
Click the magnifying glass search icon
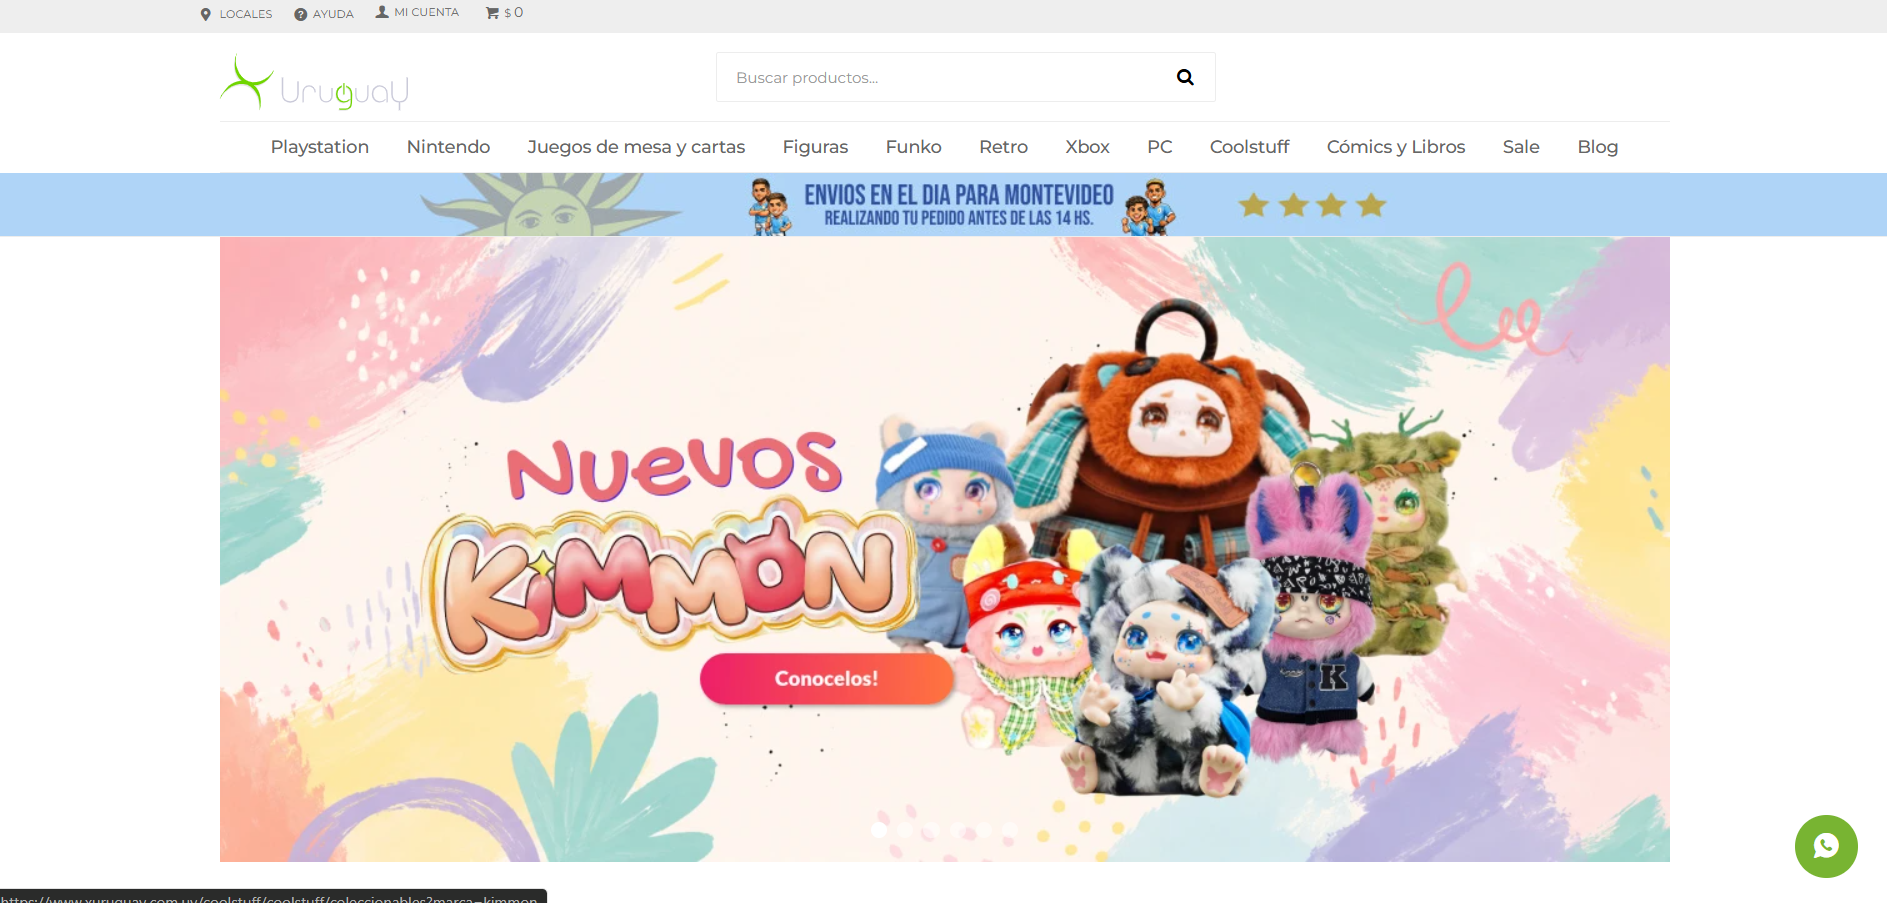click(1185, 77)
